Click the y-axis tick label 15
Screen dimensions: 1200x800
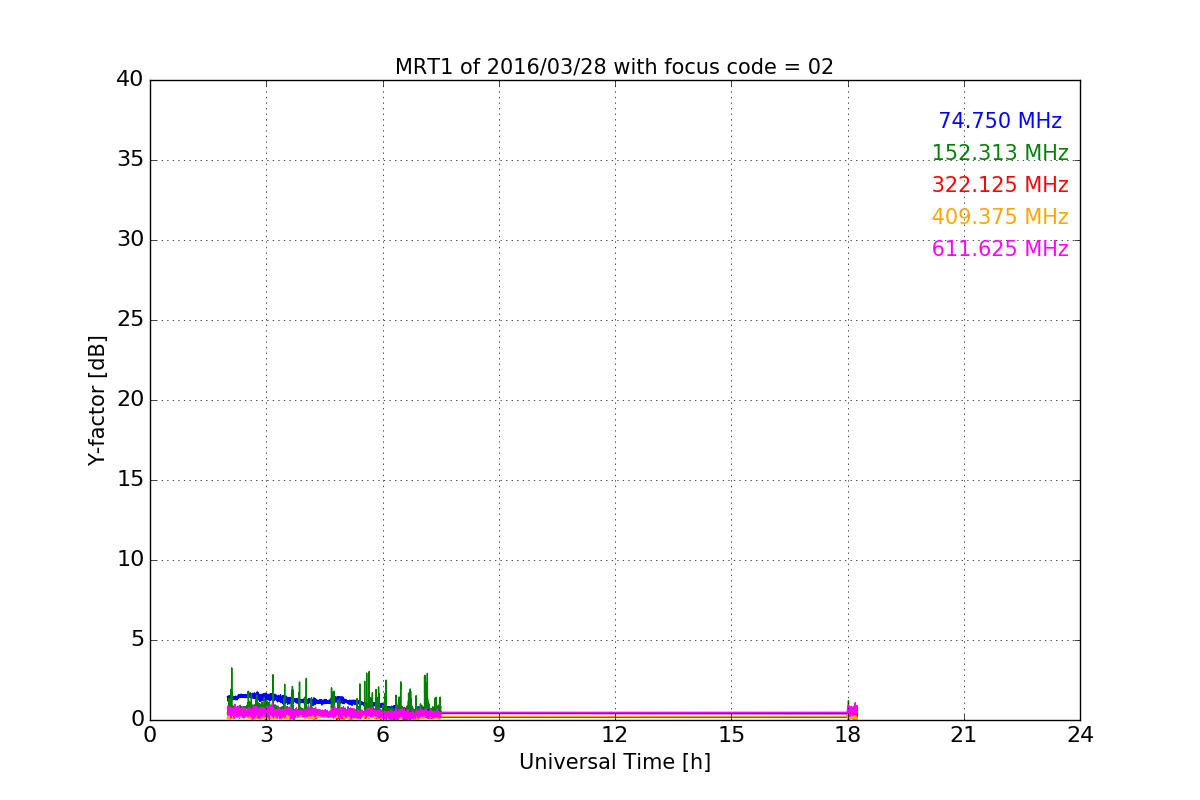(130, 479)
